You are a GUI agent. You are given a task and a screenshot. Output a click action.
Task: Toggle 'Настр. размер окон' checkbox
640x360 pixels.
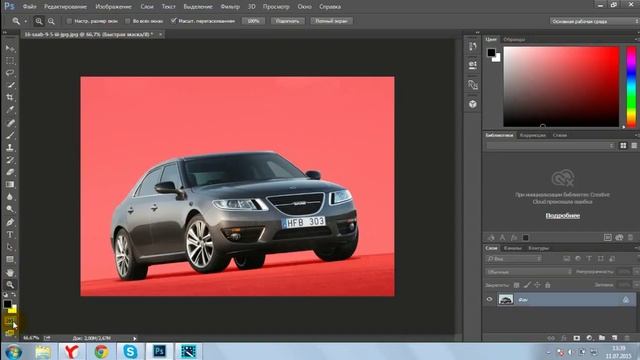[69, 21]
